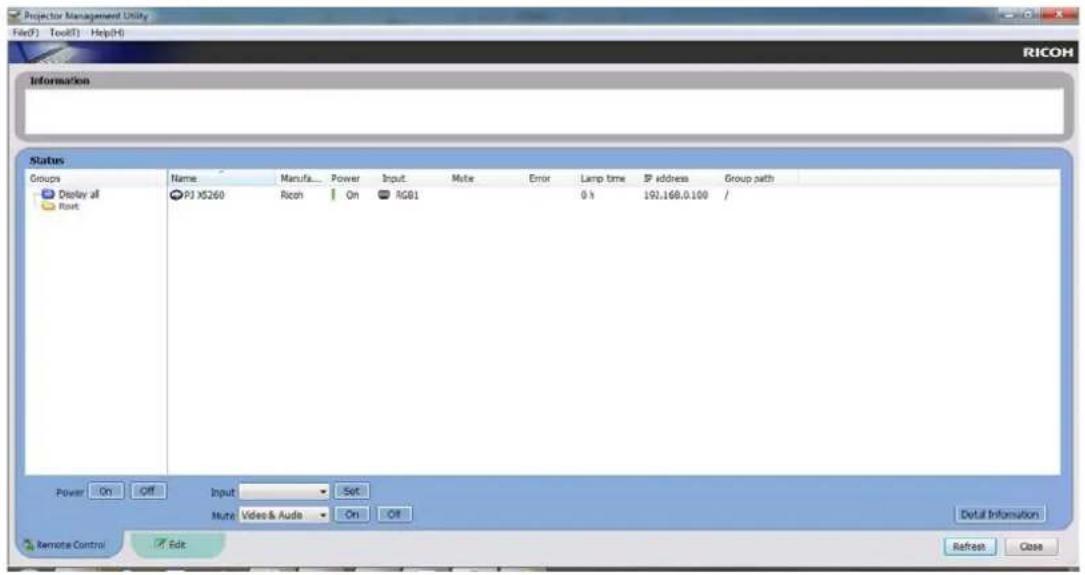Maximize the Projector Management Utility window
This screenshot has height=575, width=1085.
[1029, 15]
